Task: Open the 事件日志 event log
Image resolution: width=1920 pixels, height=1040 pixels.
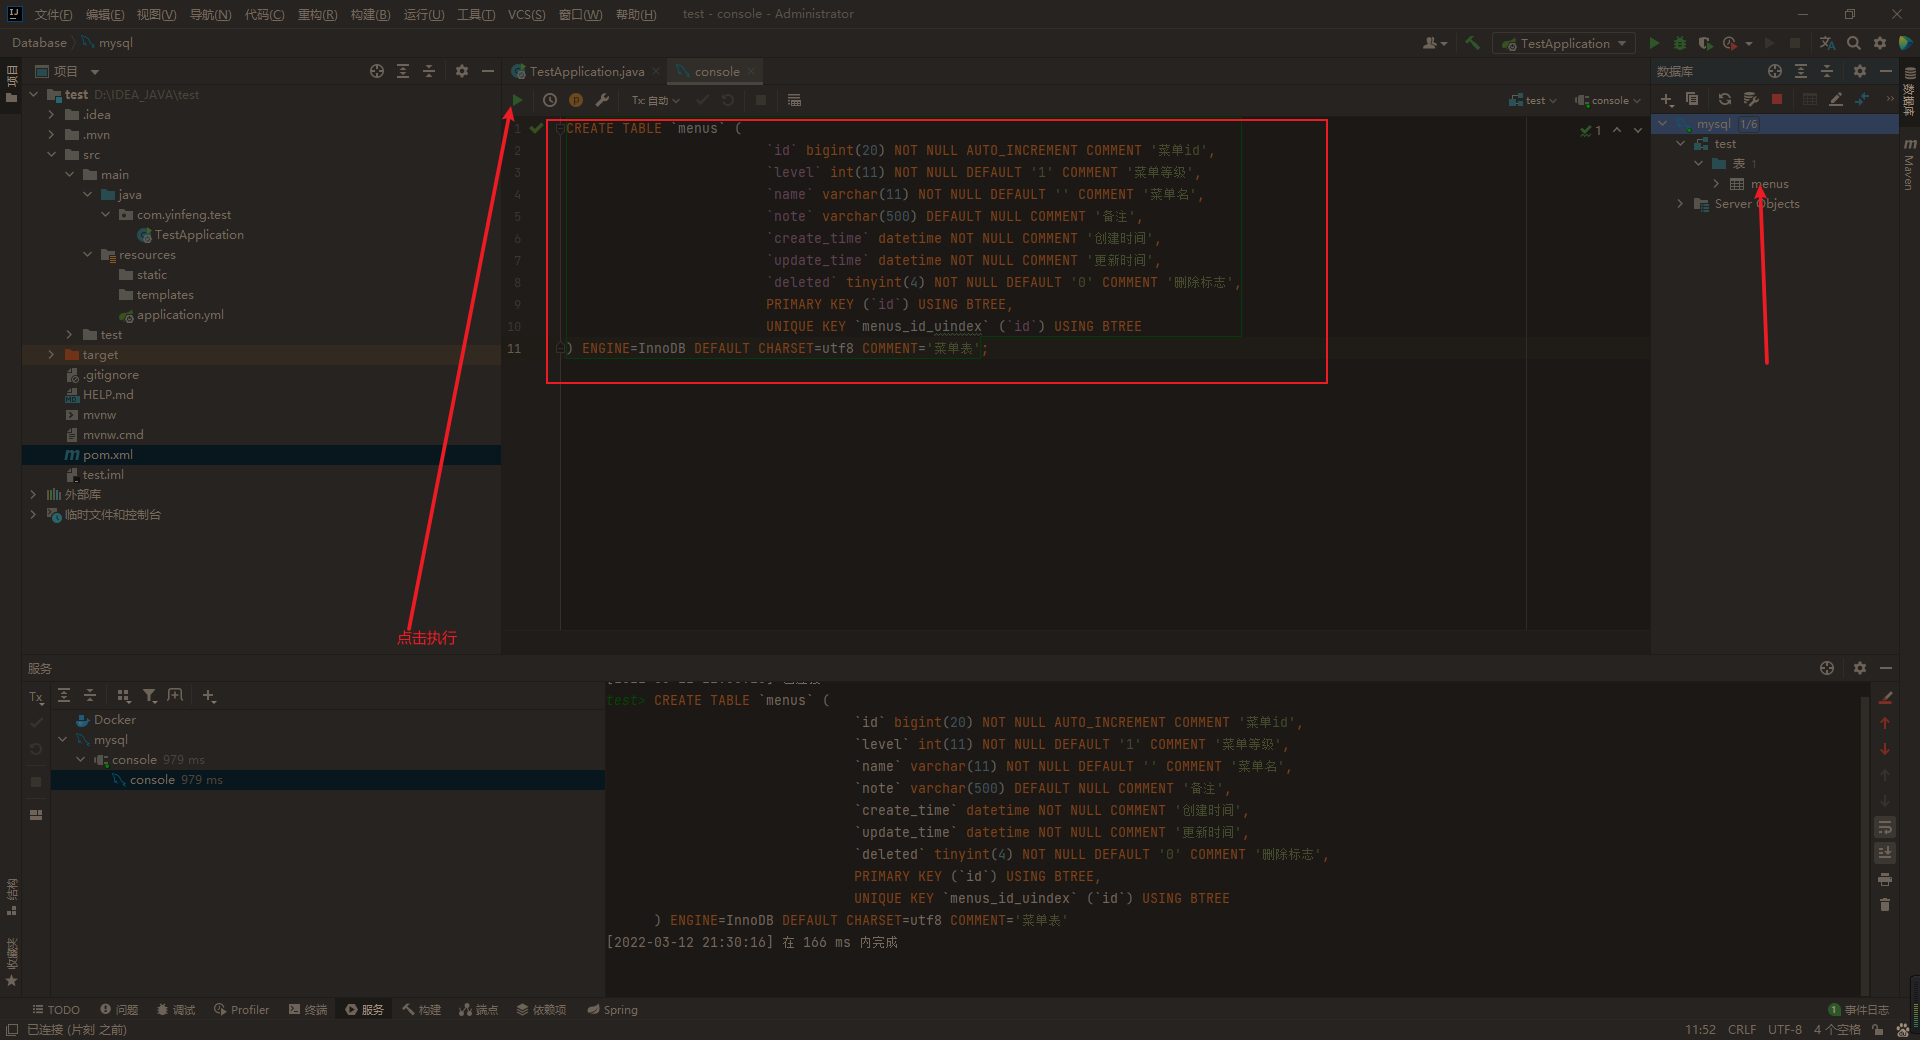Action: [x=1858, y=1010]
